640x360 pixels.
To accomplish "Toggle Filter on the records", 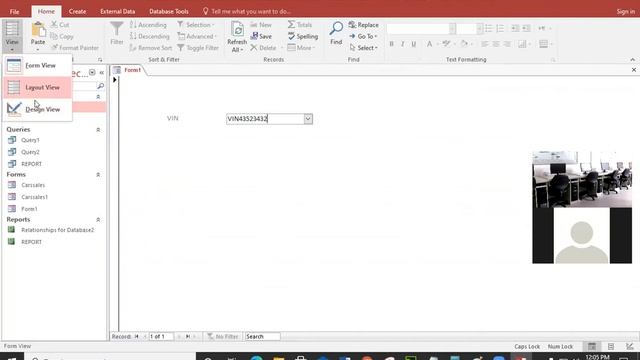I will click(x=198, y=48).
